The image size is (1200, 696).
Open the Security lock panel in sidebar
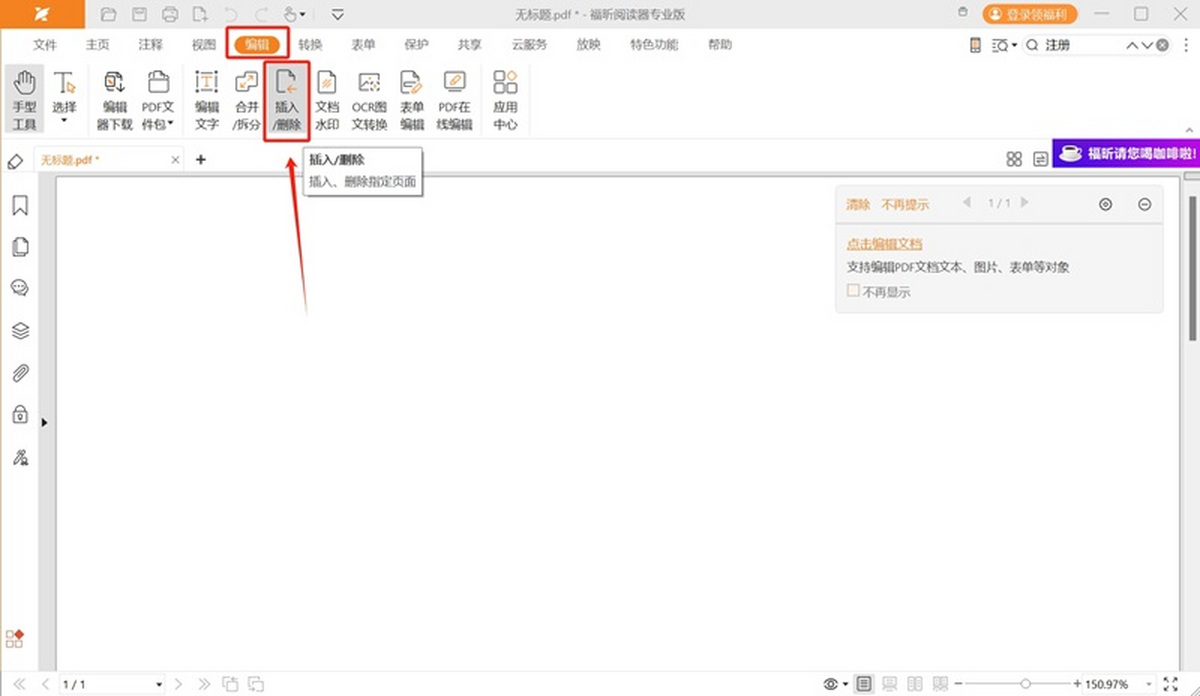[20, 414]
